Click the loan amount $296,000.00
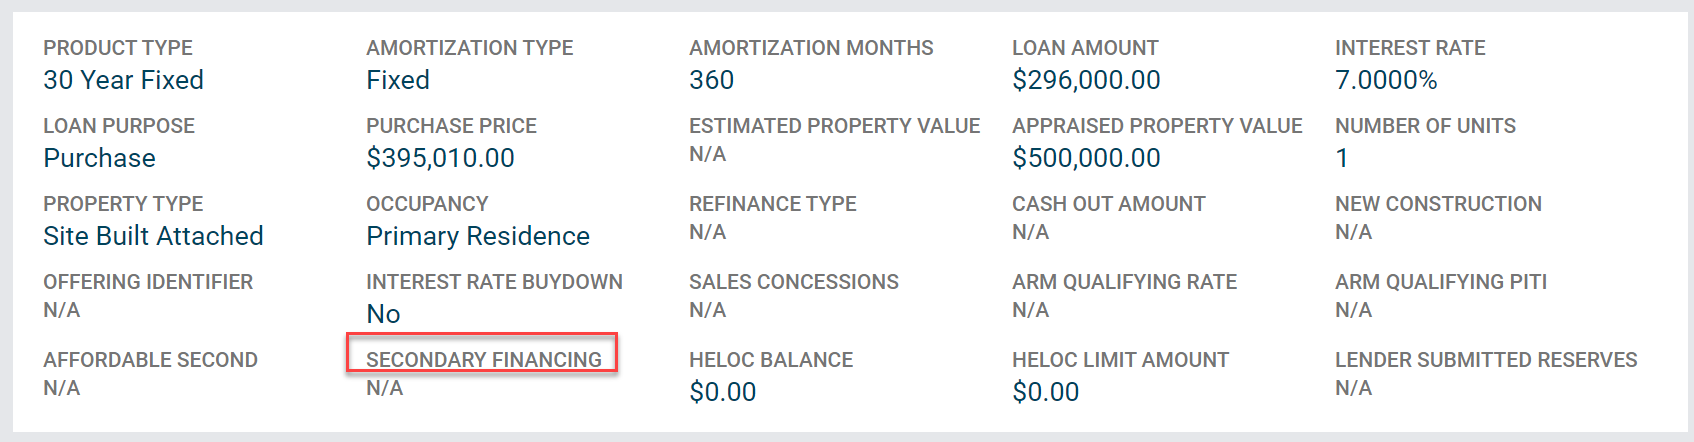Image resolution: width=1694 pixels, height=442 pixels. click(1086, 80)
